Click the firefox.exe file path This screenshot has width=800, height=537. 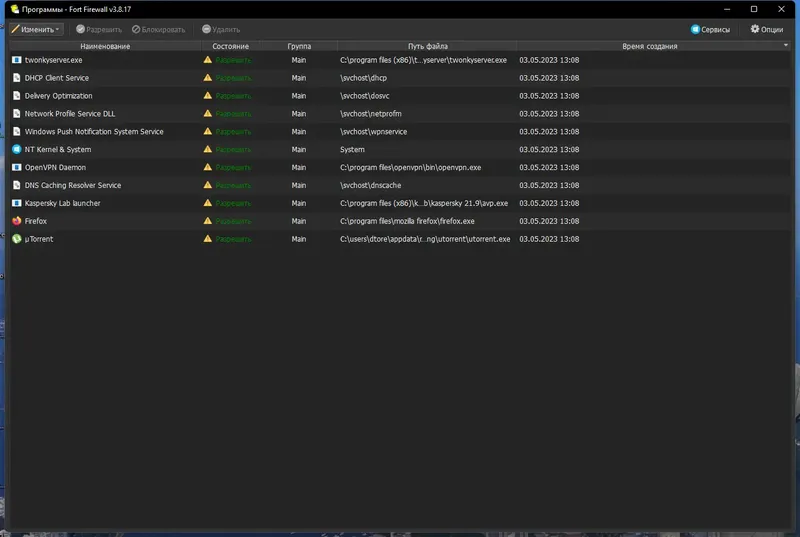click(407, 221)
